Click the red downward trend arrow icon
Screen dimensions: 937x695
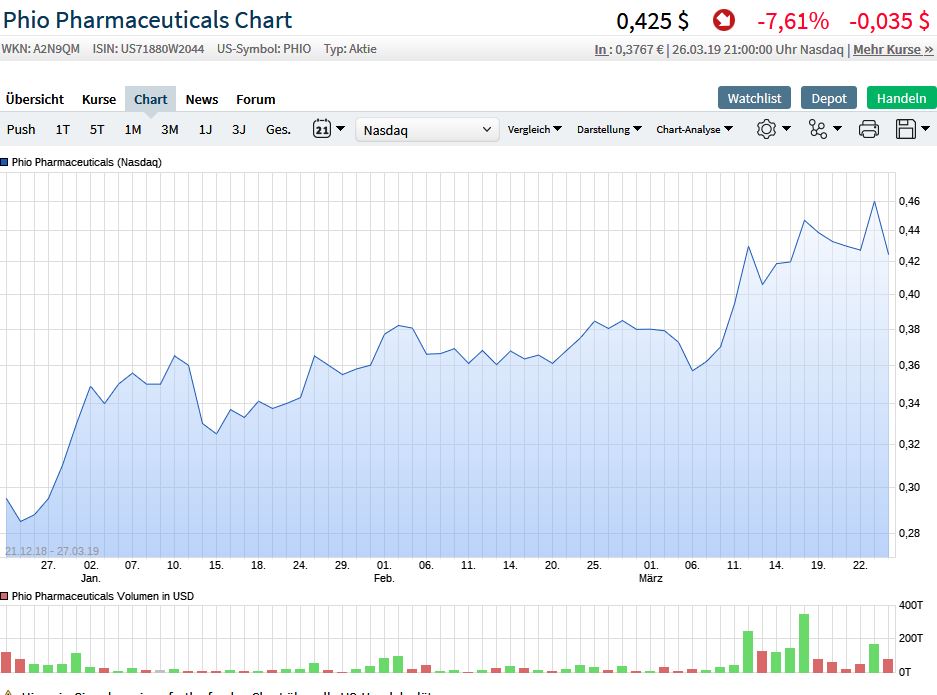[x=722, y=19]
